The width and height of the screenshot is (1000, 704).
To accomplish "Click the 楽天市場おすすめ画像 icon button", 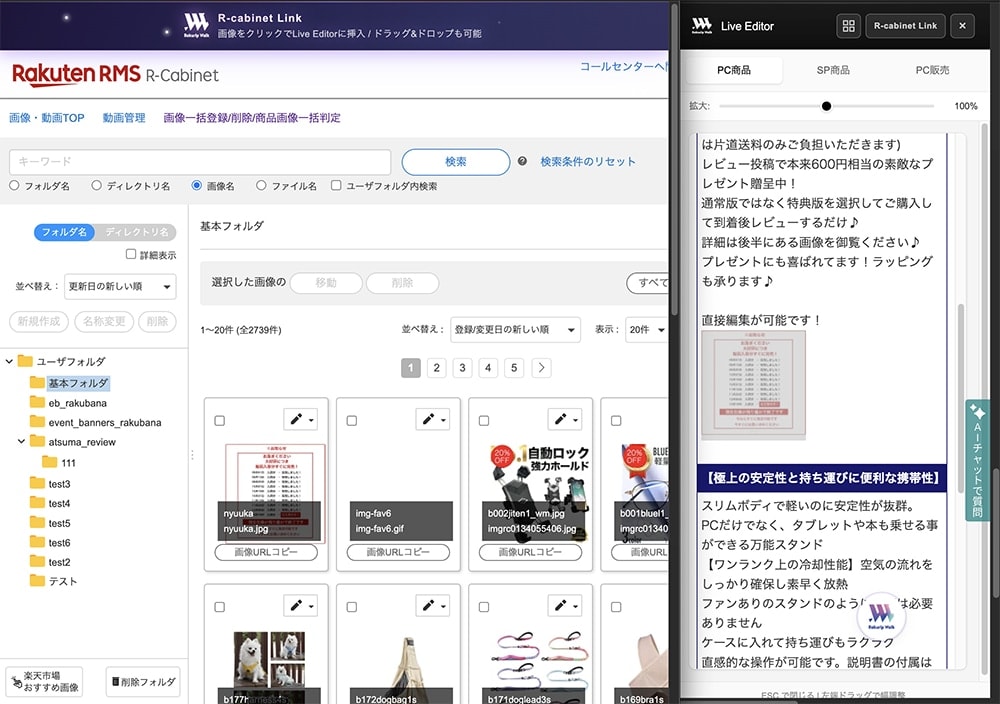I will coord(44,682).
